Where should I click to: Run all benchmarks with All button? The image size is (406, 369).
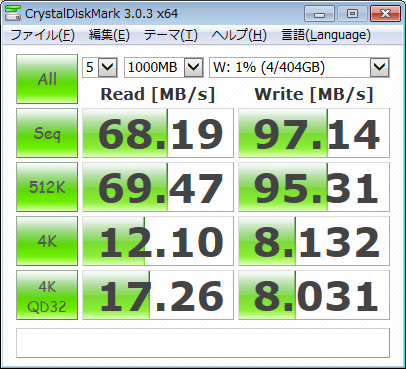pyautogui.click(x=47, y=79)
